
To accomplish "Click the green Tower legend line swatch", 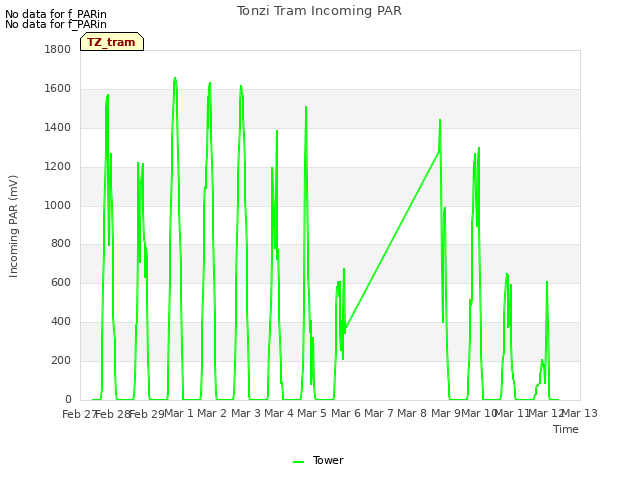I will tap(298, 462).
